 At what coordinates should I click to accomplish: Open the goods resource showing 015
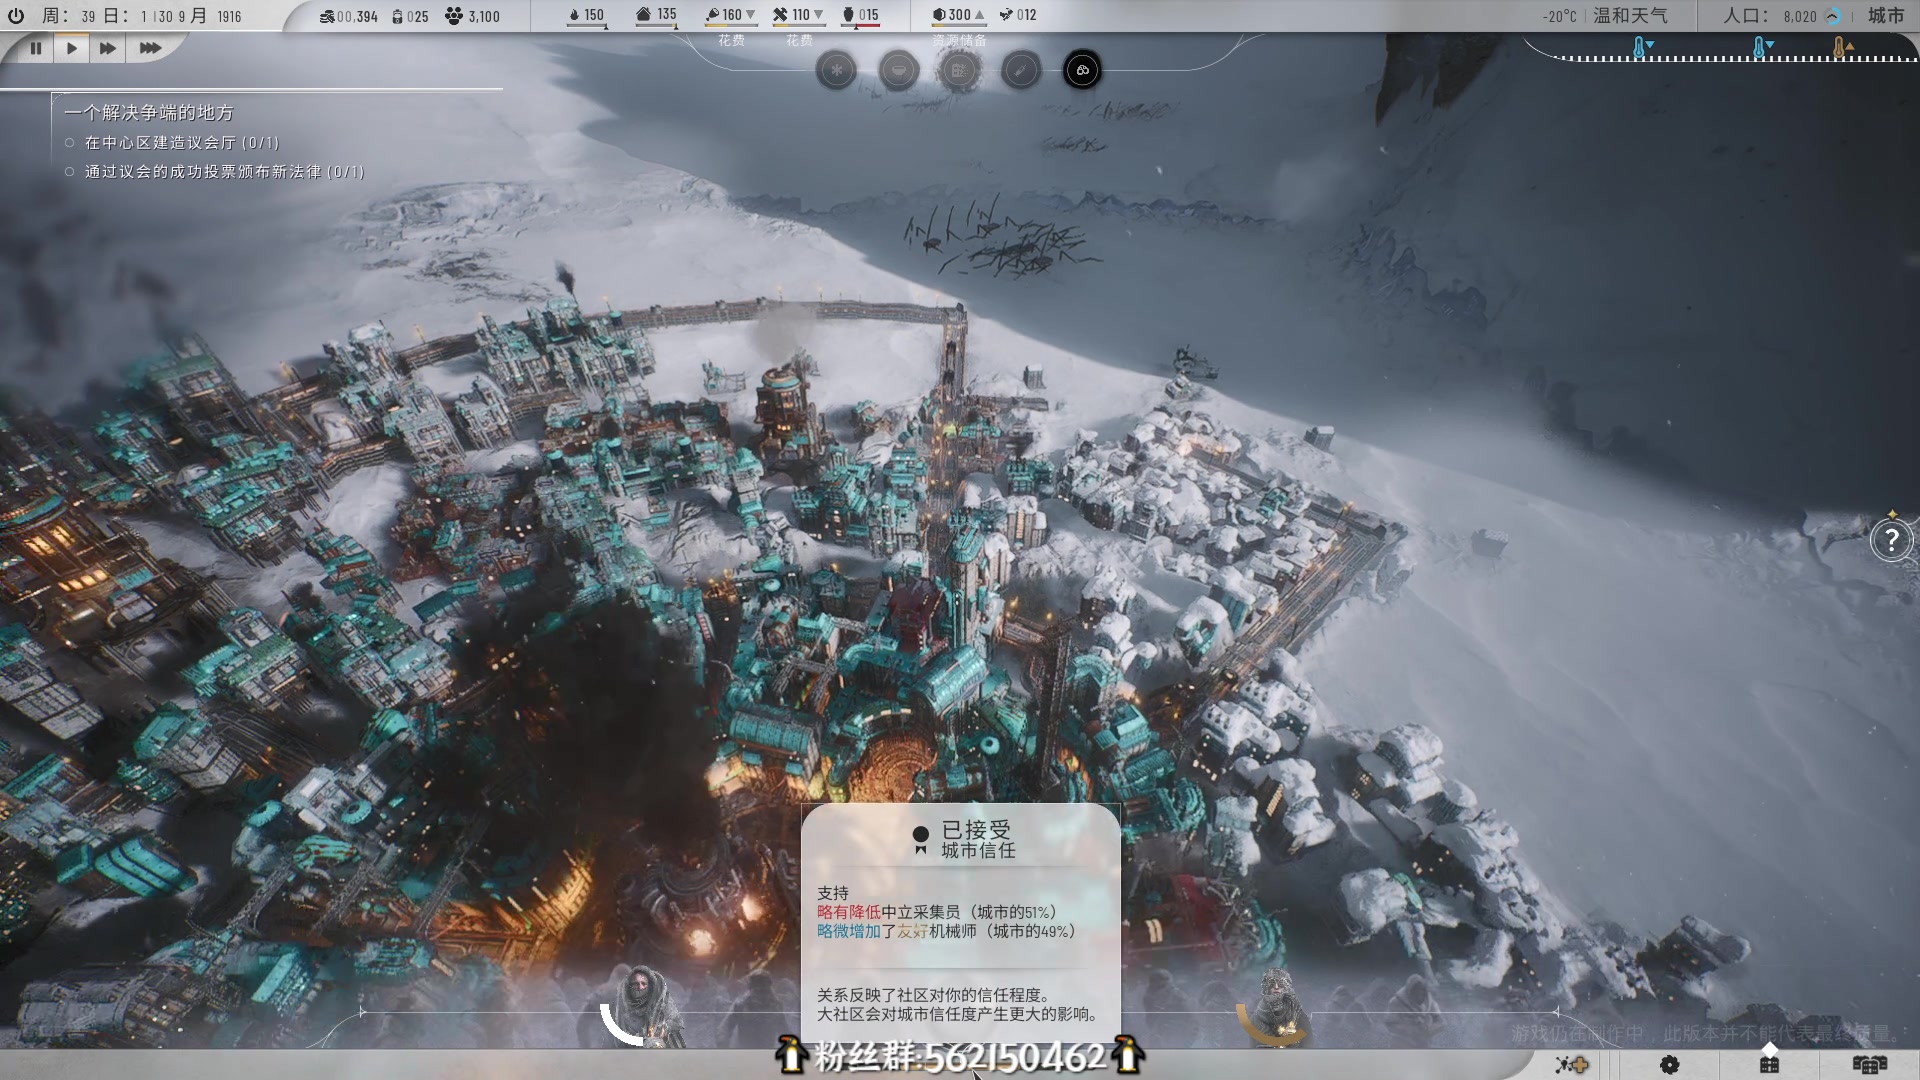pyautogui.click(x=861, y=15)
